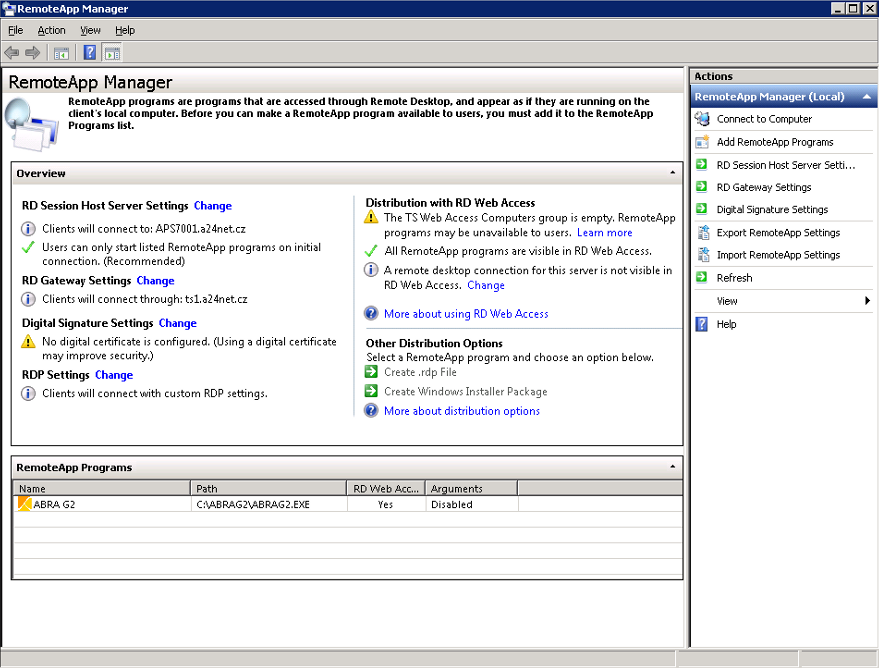Click the Add RemoteApp Programs icon
The image size is (879, 668).
point(702,142)
